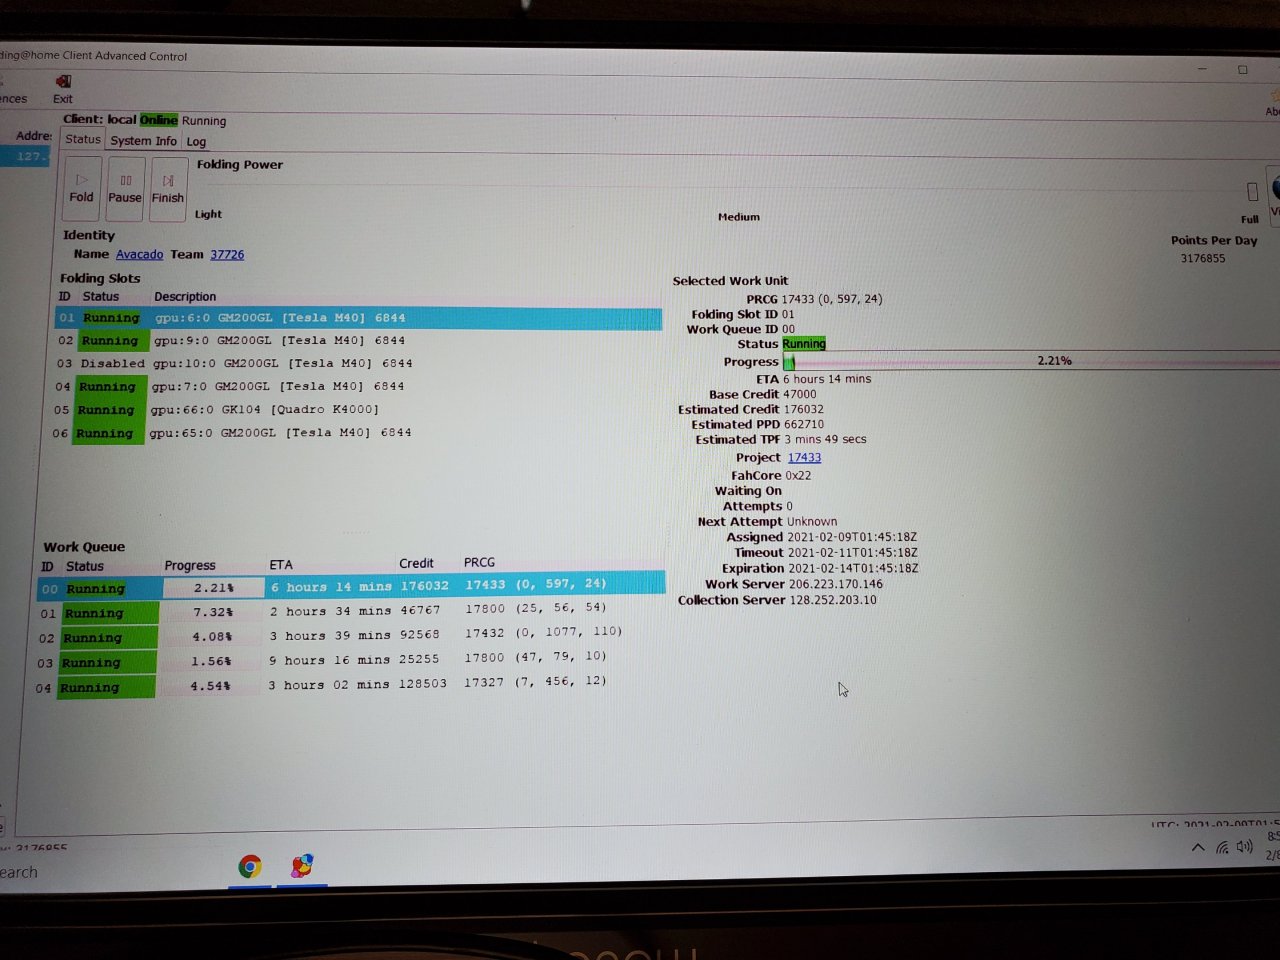This screenshot has width=1280, height=960.
Task: Select the Status tab
Action: click(83, 140)
